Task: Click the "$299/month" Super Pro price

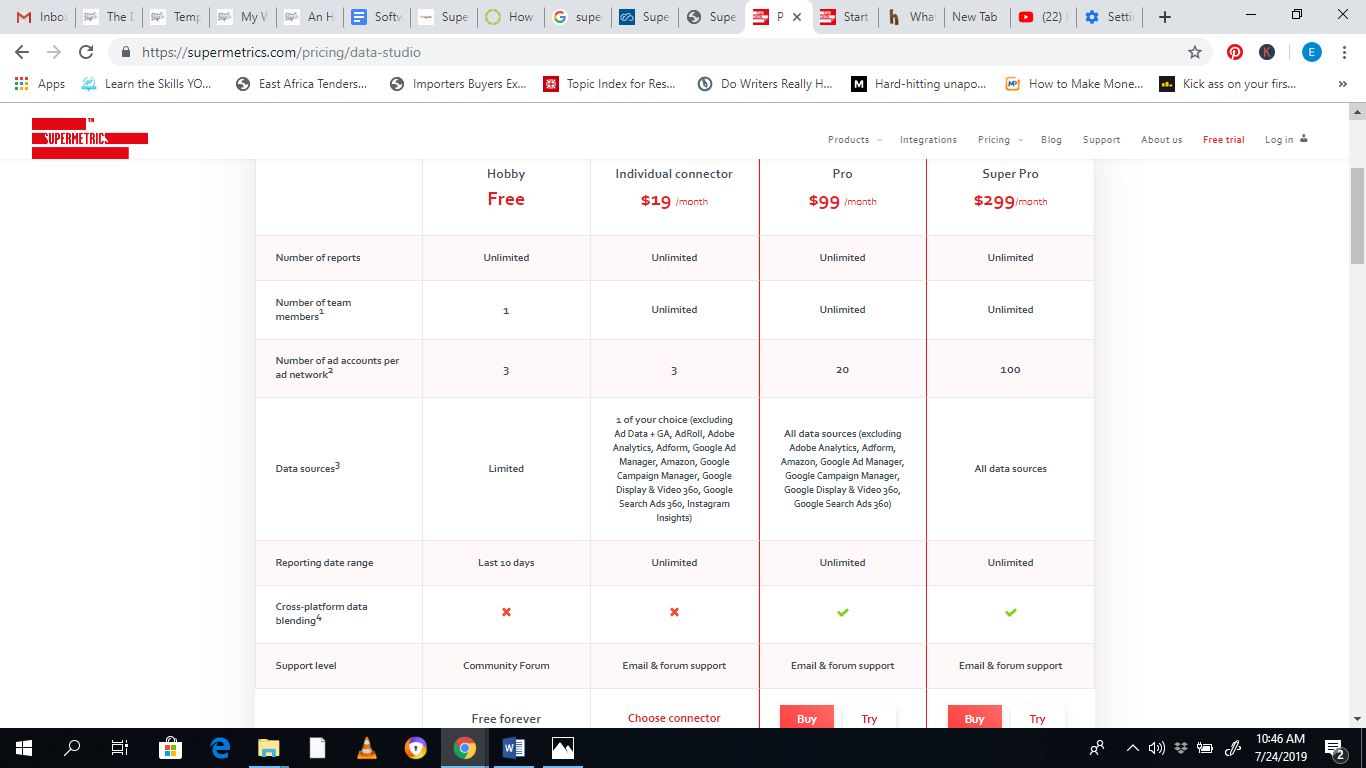Action: (1011, 201)
